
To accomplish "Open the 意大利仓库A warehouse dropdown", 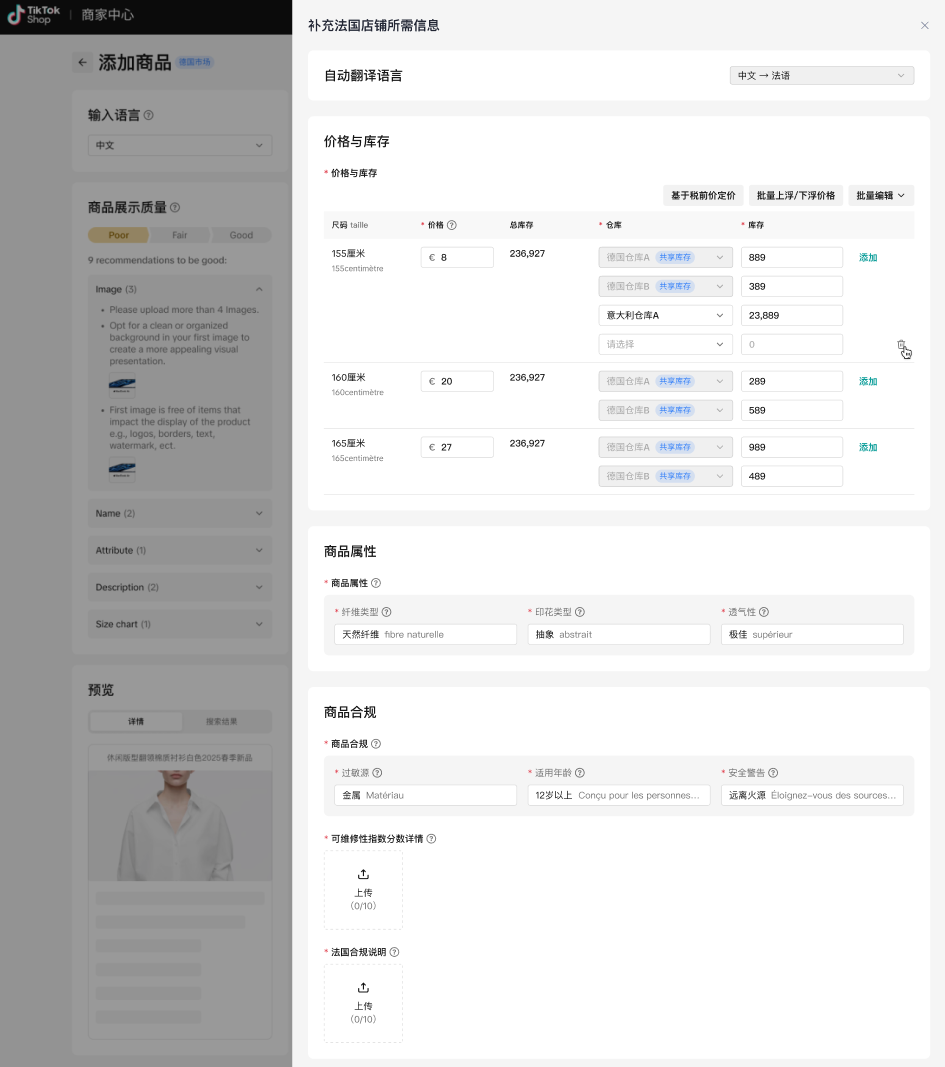I will pyautogui.click(x=664, y=316).
